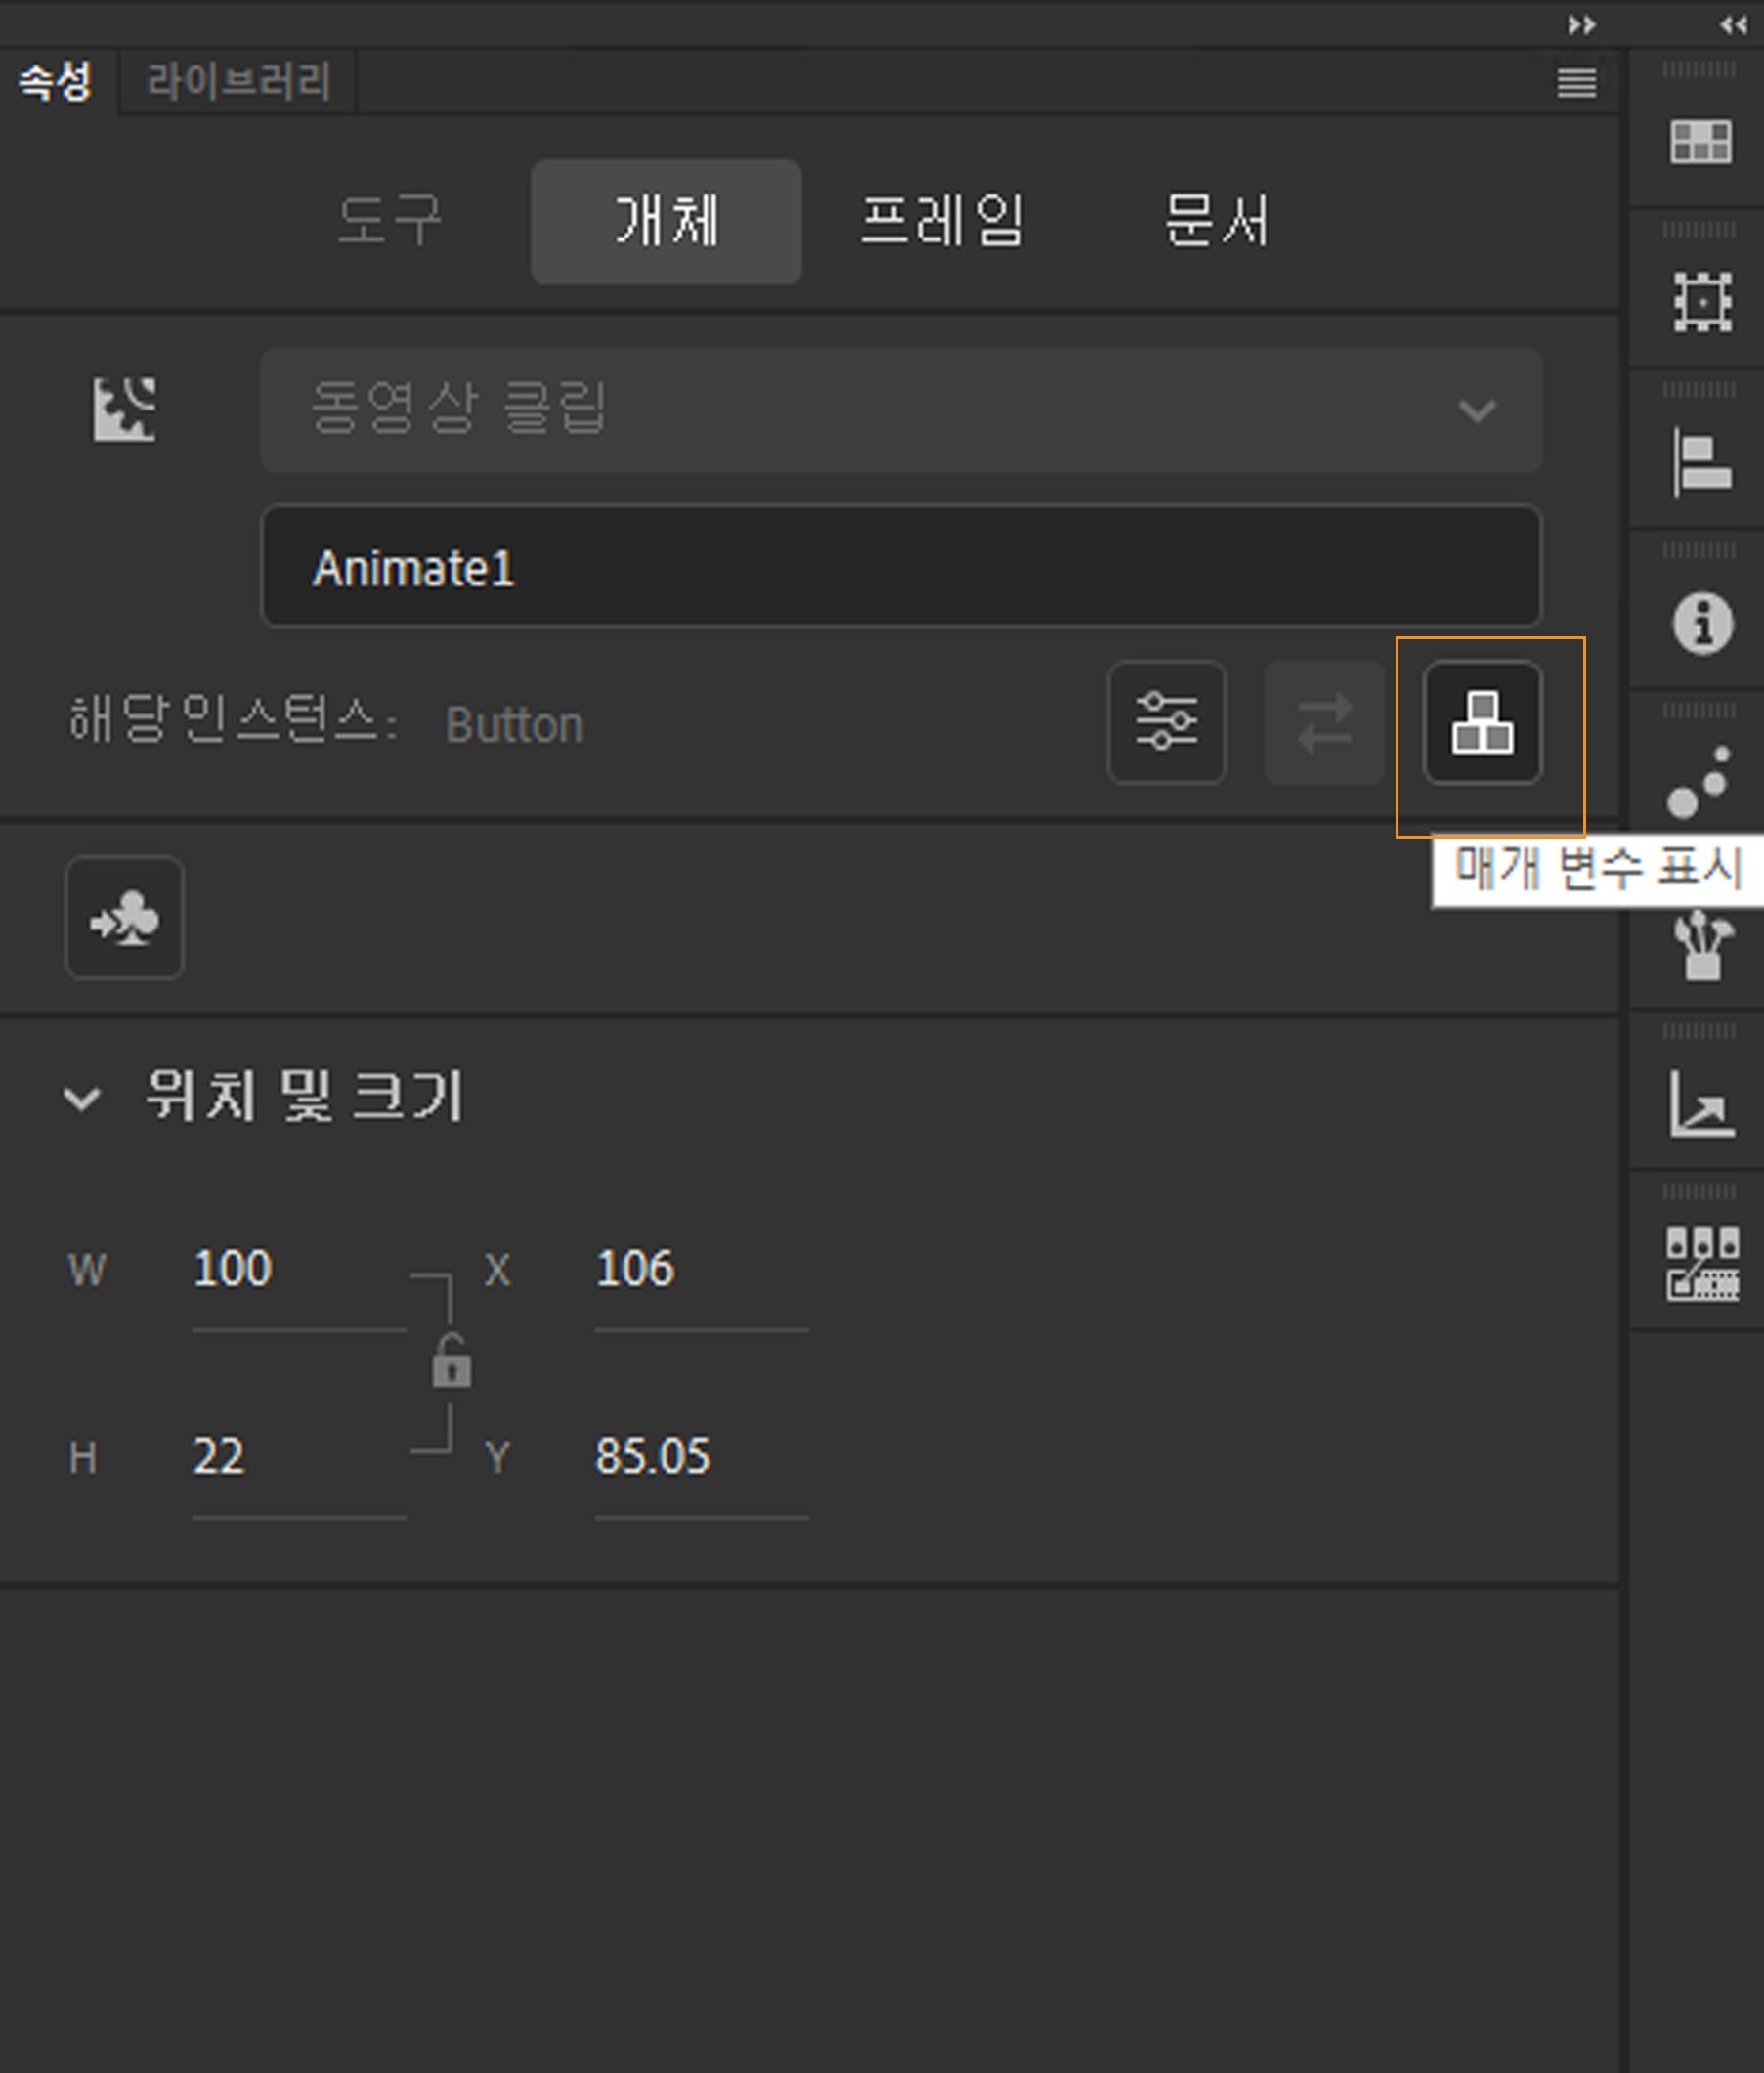This screenshot has height=2073, width=1764.
Task: Click the club-shaped symbol behavior icon
Action: point(123,919)
